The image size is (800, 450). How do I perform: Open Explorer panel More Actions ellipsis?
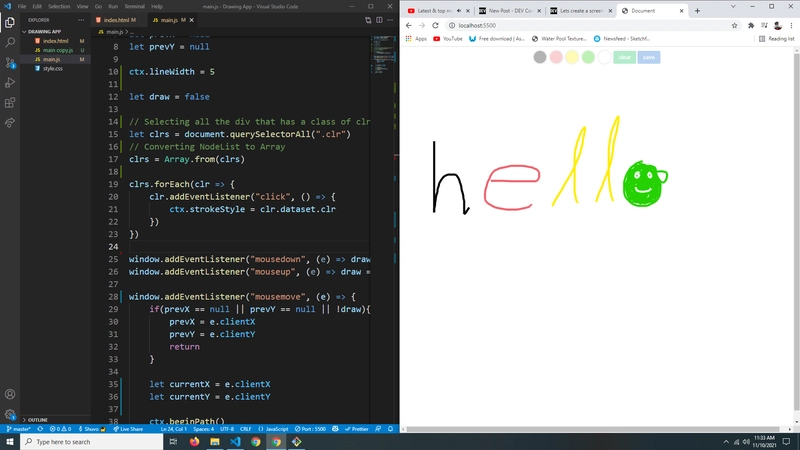pyautogui.click(x=81, y=20)
